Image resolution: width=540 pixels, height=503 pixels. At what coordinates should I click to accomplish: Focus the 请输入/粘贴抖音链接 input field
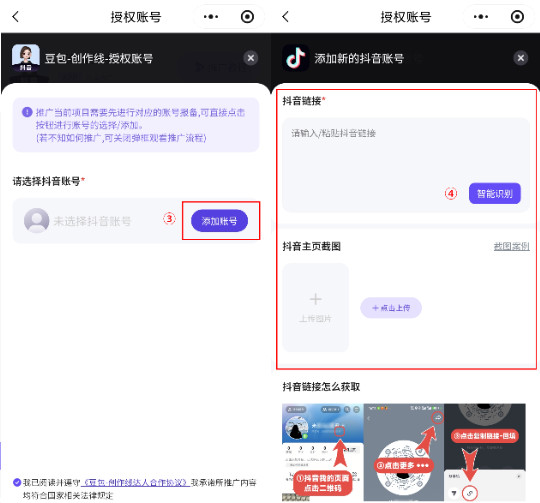click(x=406, y=165)
